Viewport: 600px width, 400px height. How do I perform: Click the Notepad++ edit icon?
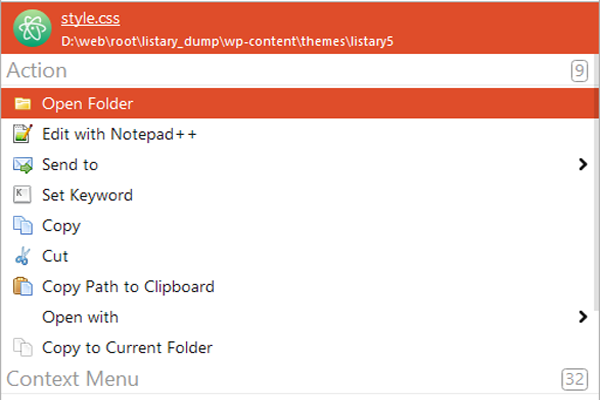(23, 134)
